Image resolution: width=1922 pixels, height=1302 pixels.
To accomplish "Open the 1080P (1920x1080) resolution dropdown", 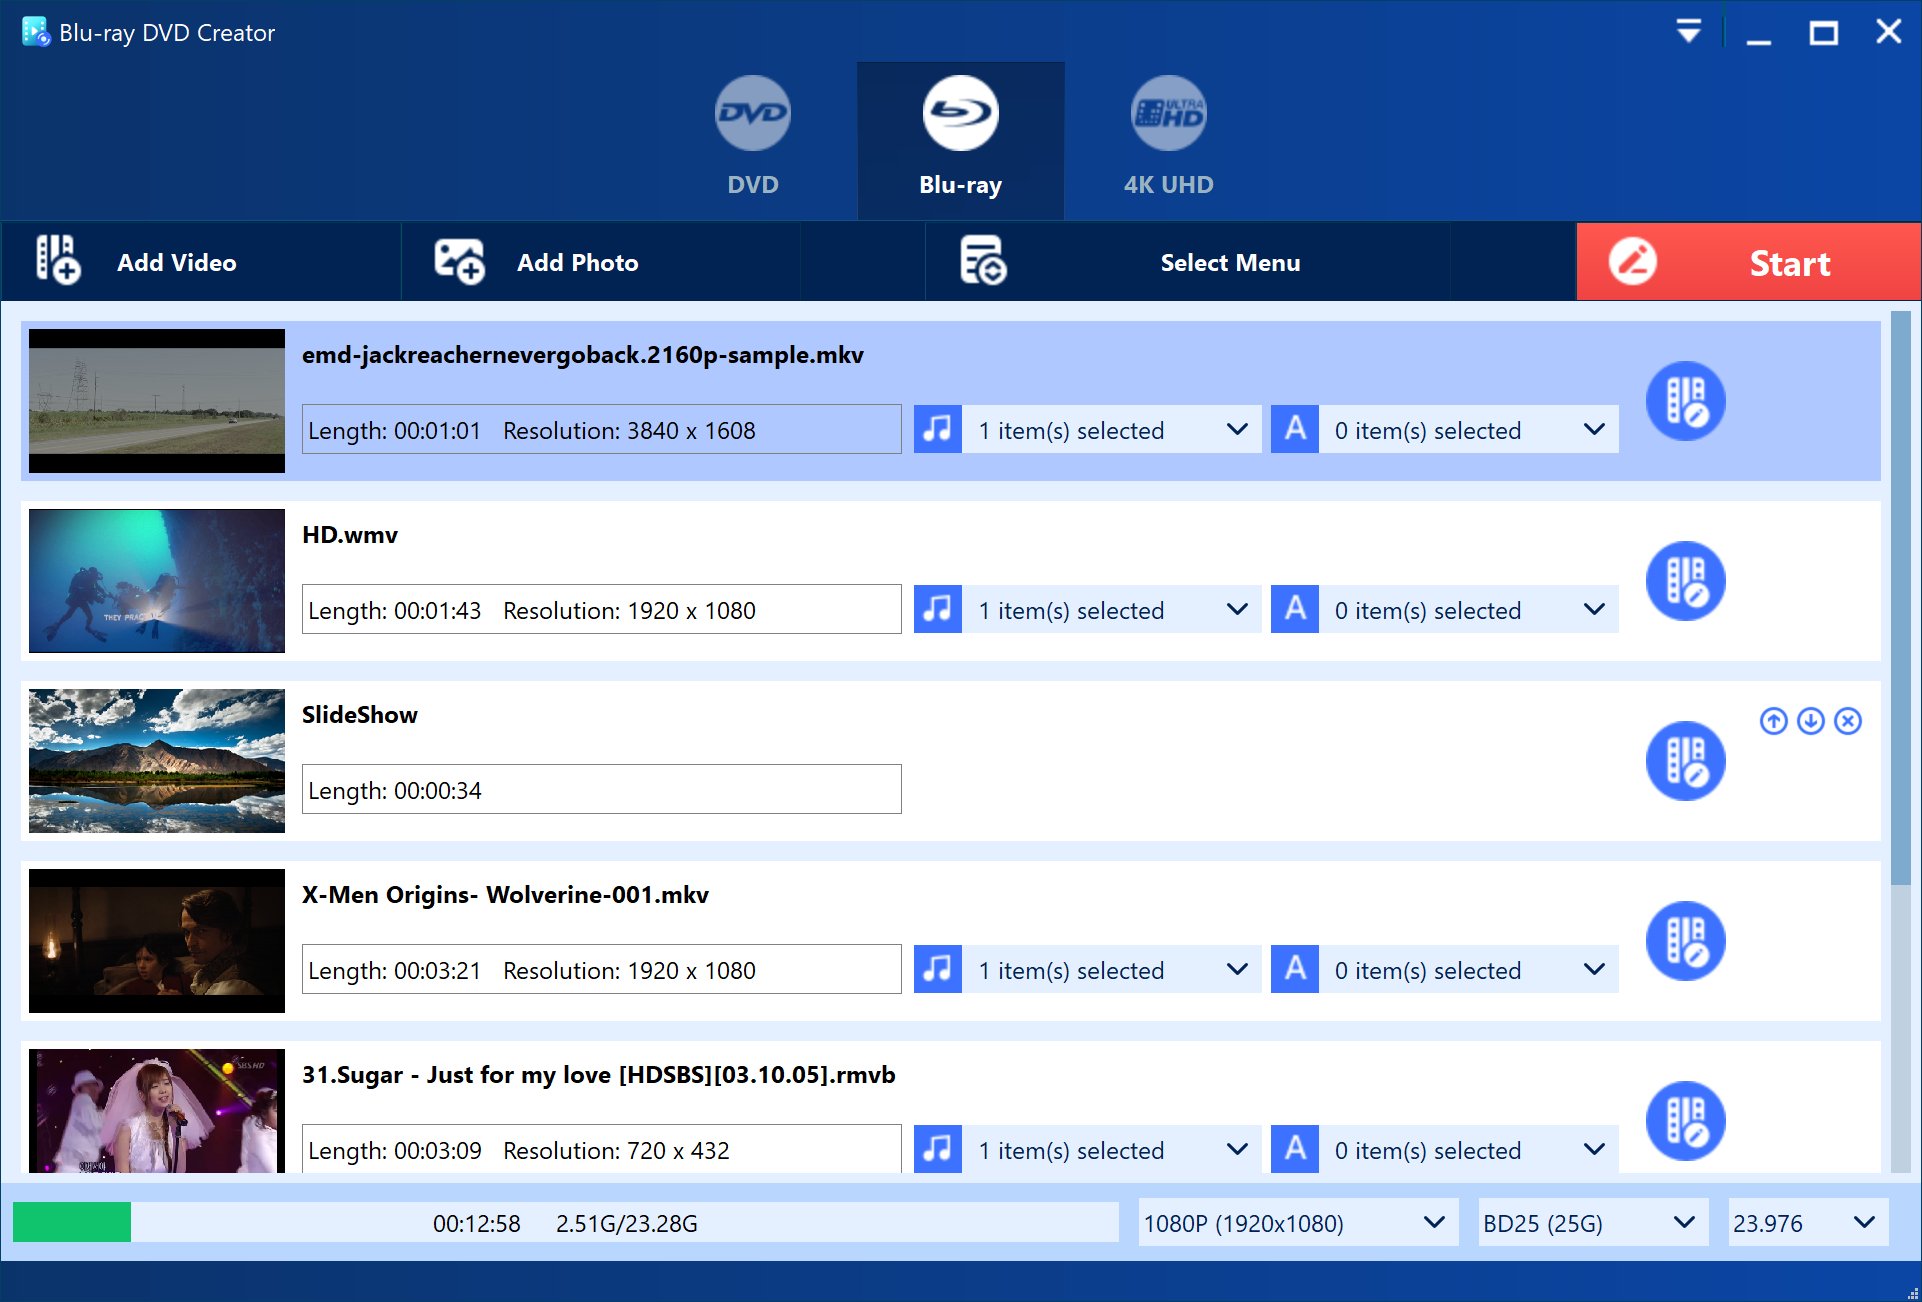I will pos(1298,1222).
